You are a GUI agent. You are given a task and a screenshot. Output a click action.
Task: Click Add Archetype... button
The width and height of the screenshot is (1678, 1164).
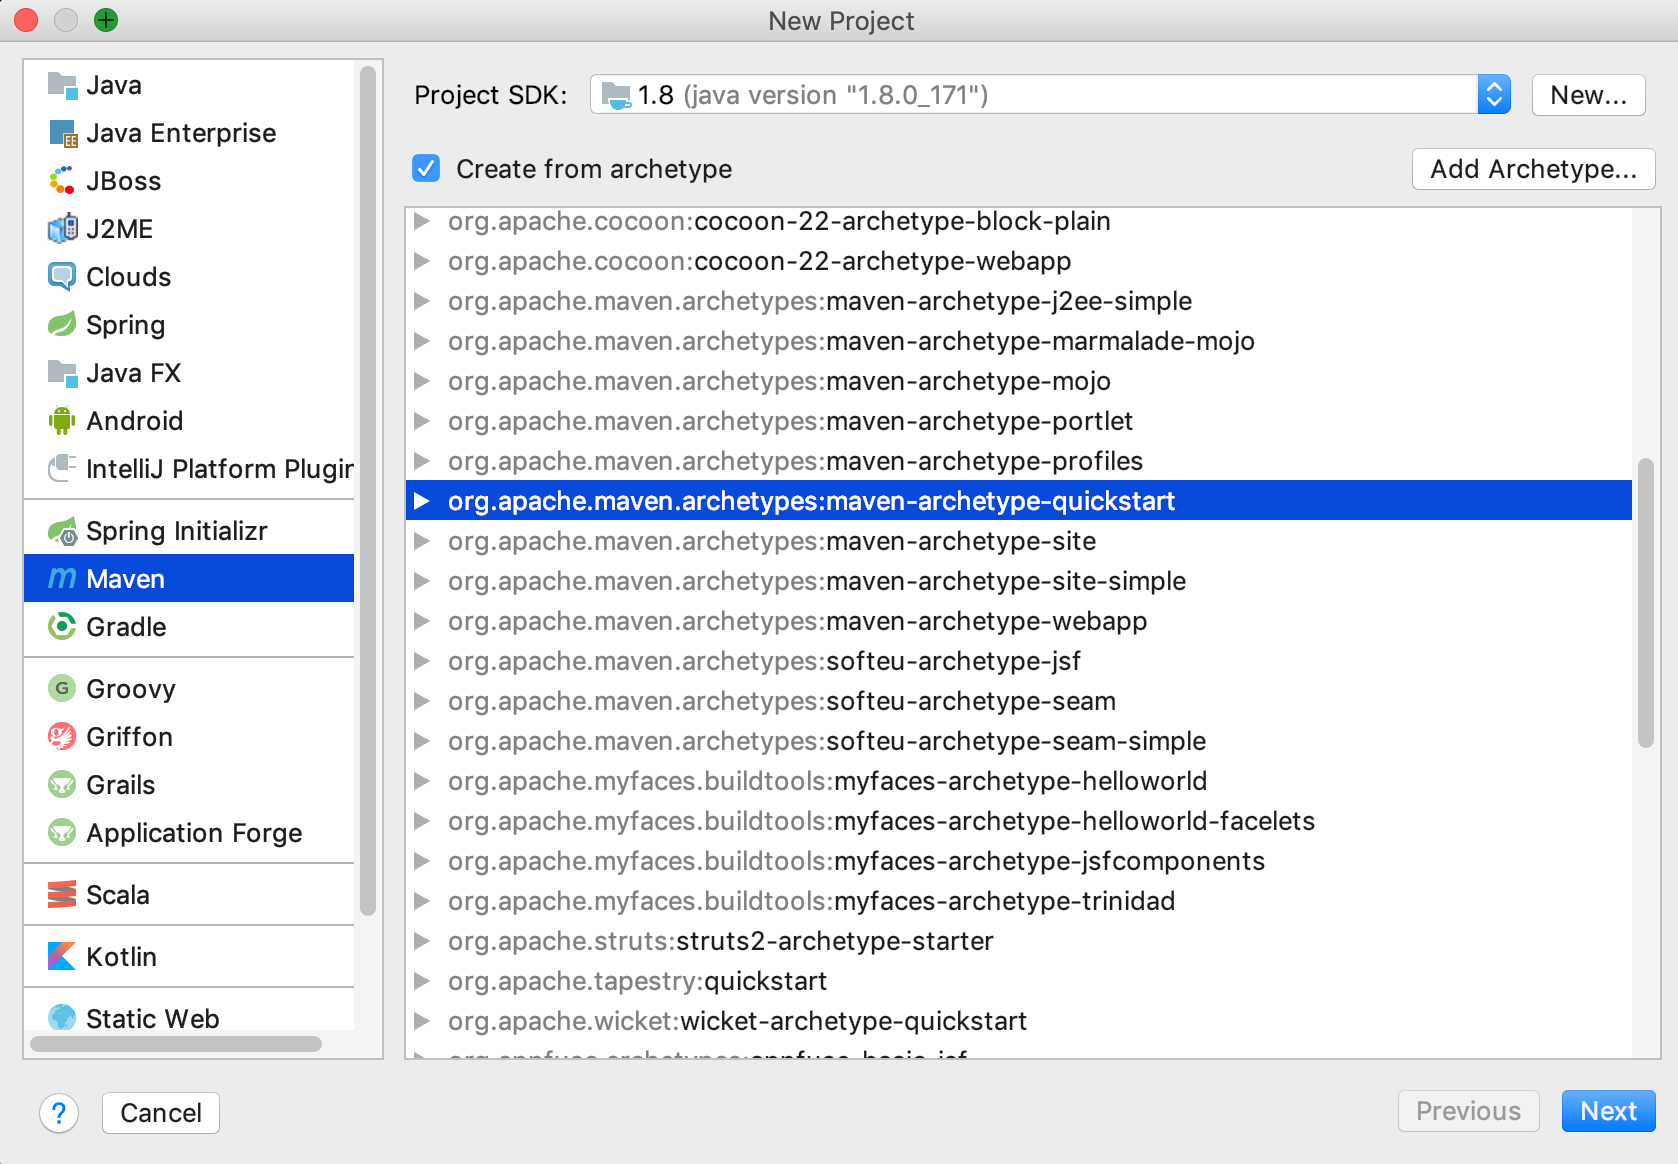coord(1533,169)
